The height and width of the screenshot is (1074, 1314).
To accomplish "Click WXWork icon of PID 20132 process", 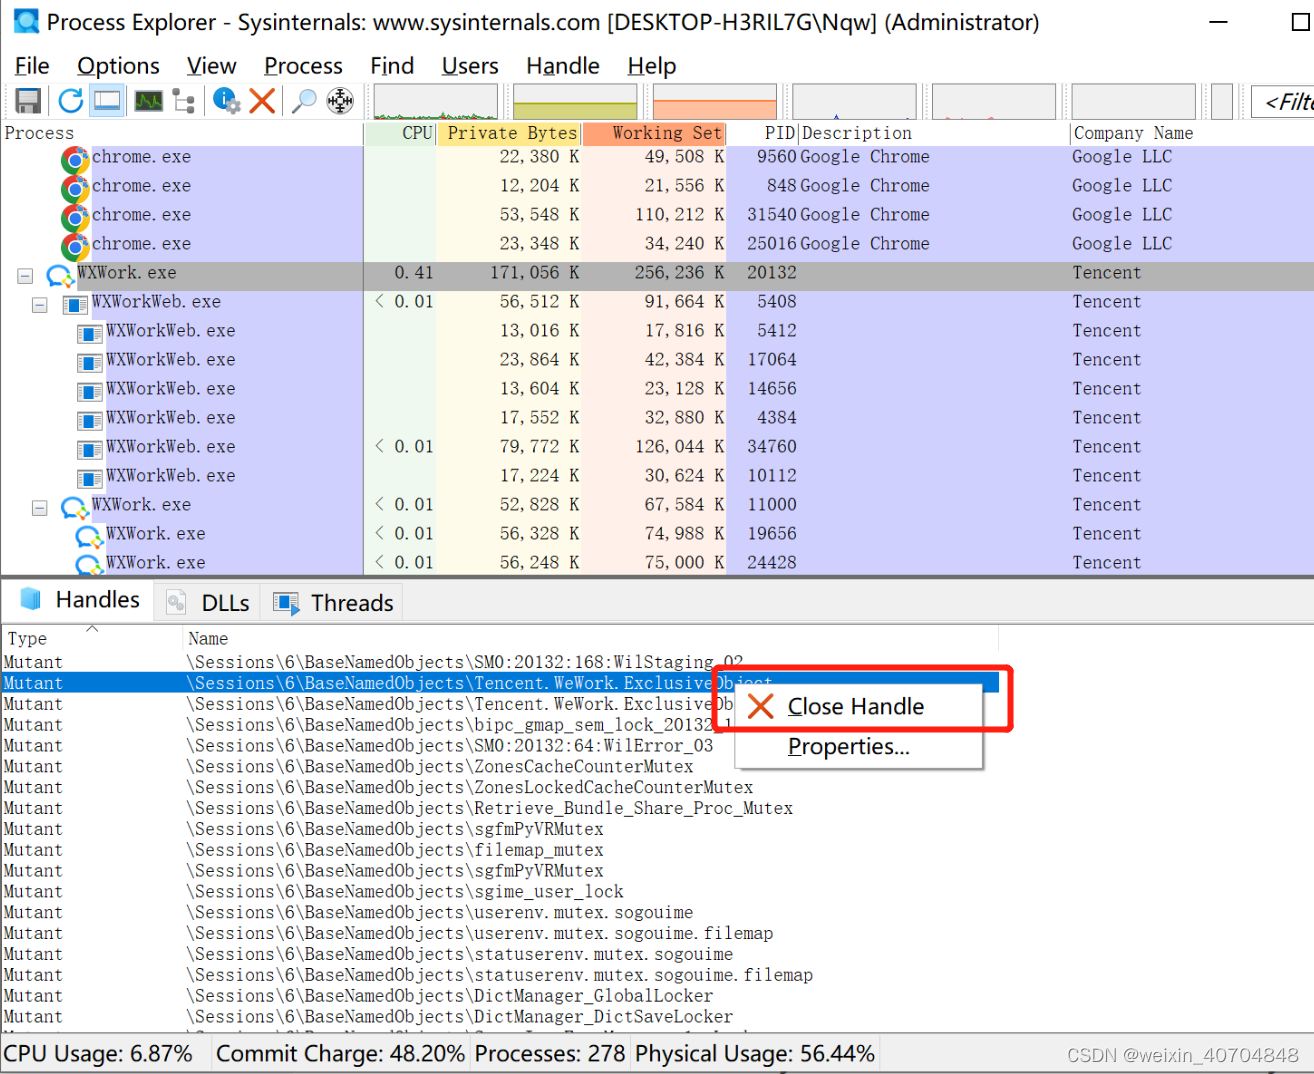I will [61, 275].
